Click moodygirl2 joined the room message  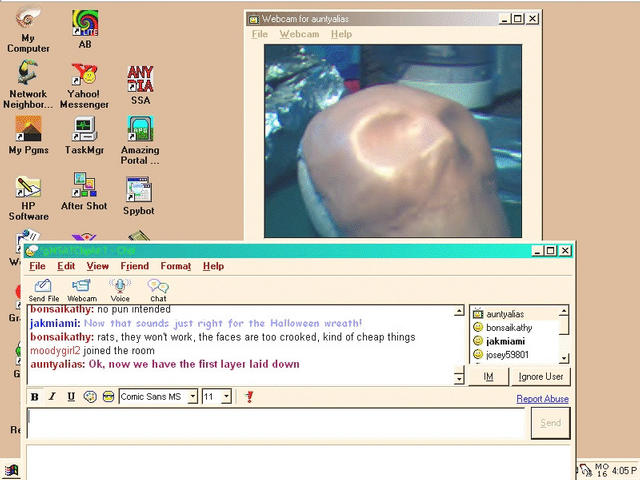point(92,351)
